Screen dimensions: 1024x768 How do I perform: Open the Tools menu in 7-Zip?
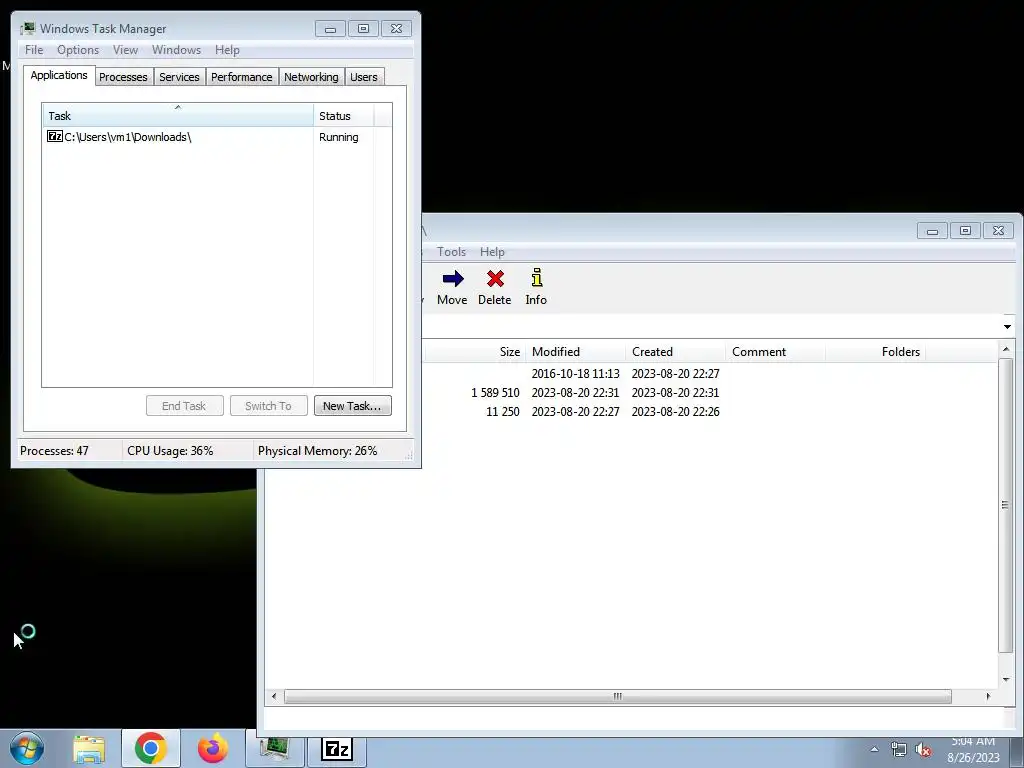pos(451,251)
